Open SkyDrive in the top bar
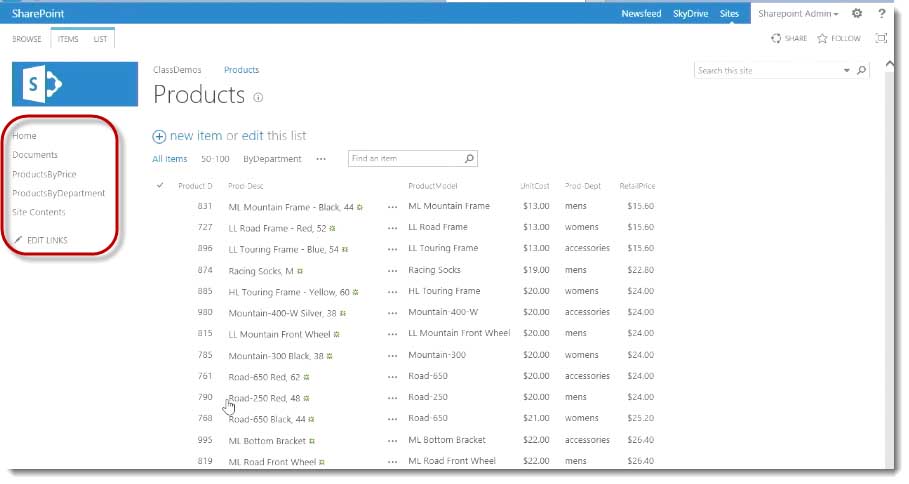909x484 pixels. pos(690,13)
